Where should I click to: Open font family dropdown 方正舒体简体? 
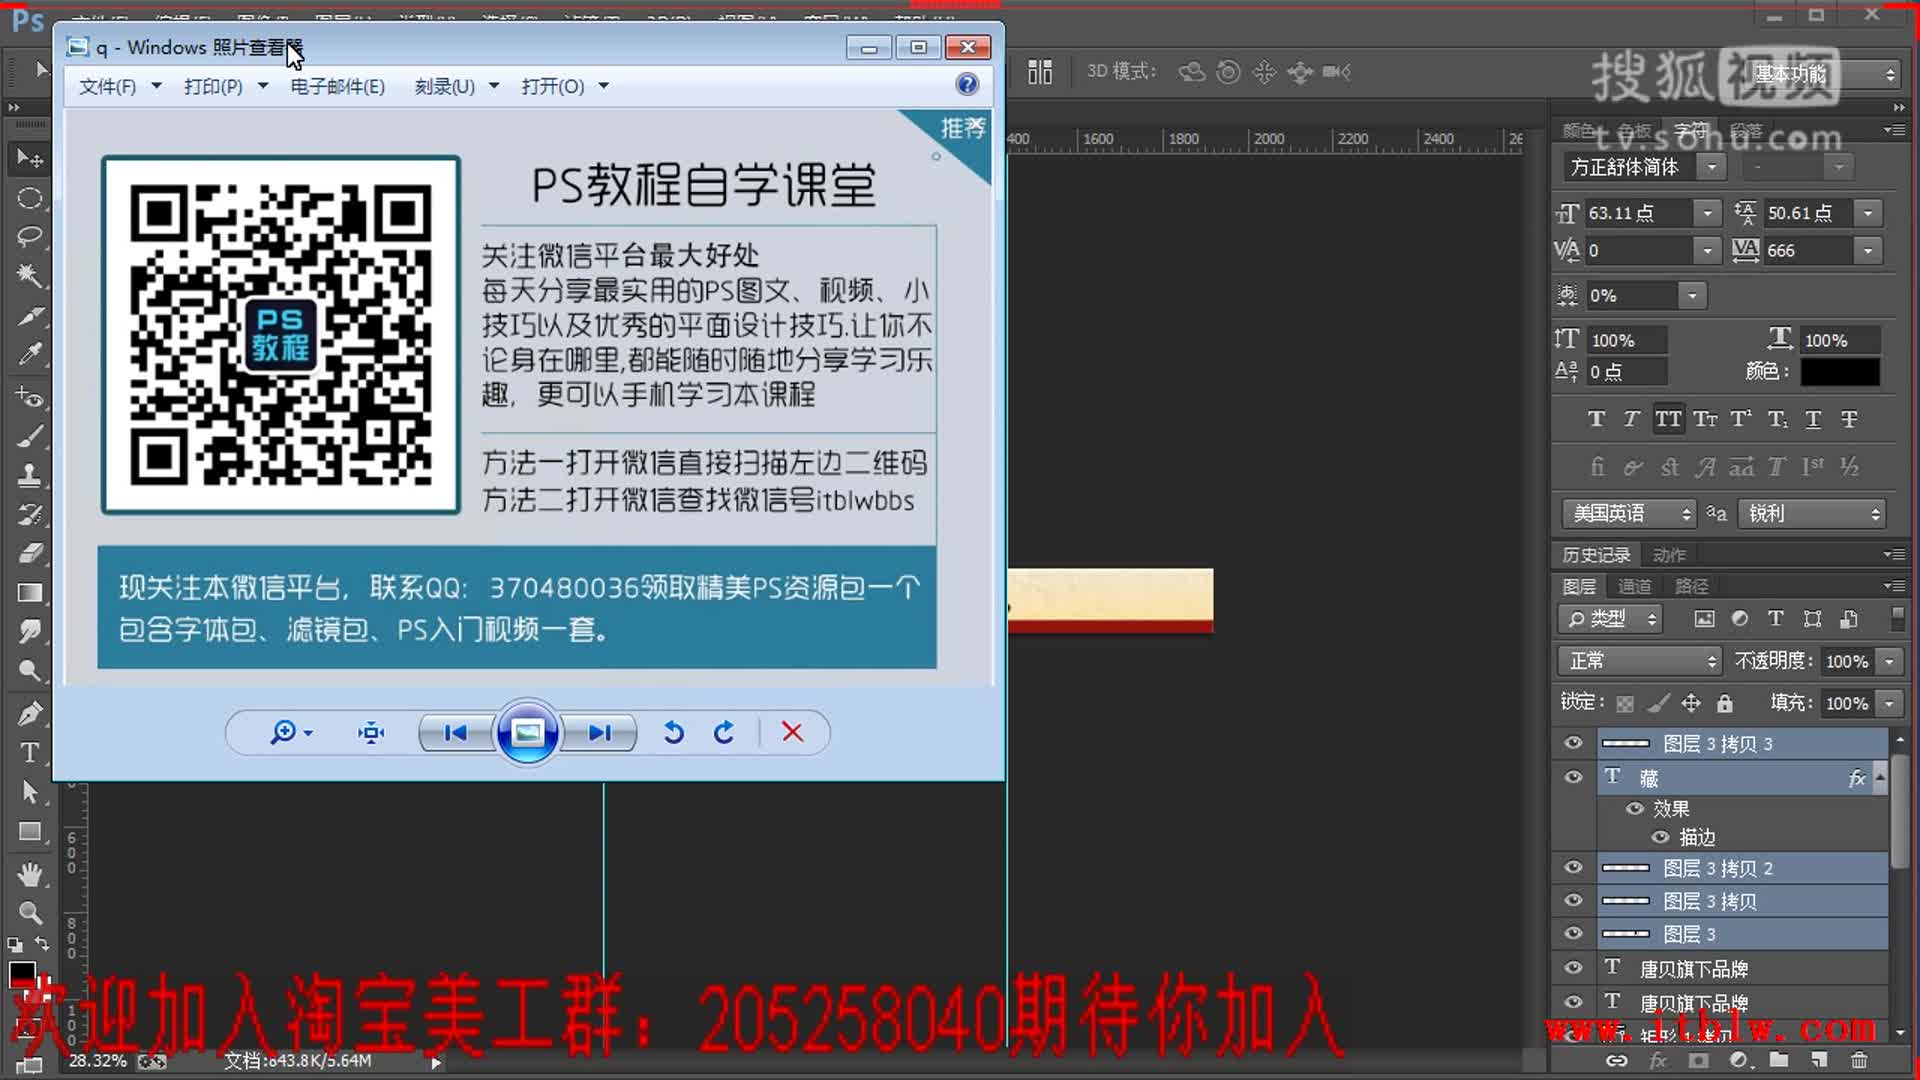click(x=1712, y=167)
